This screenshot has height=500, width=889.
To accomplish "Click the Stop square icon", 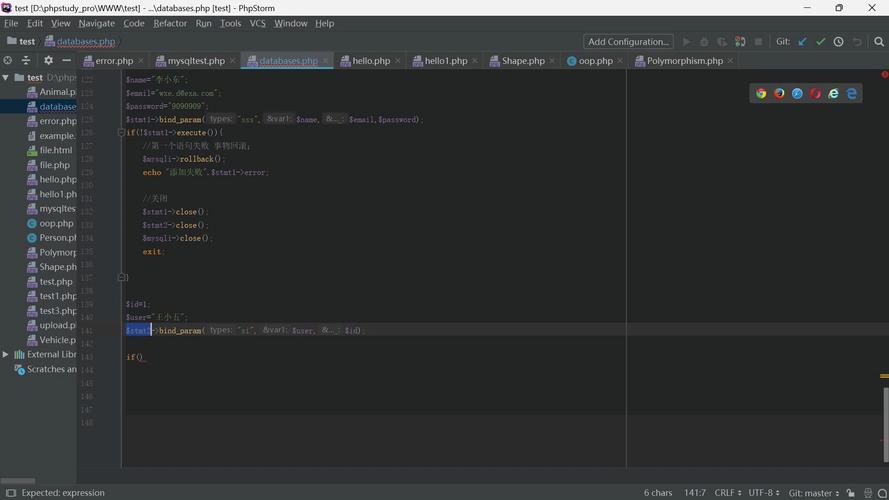I will [758, 42].
